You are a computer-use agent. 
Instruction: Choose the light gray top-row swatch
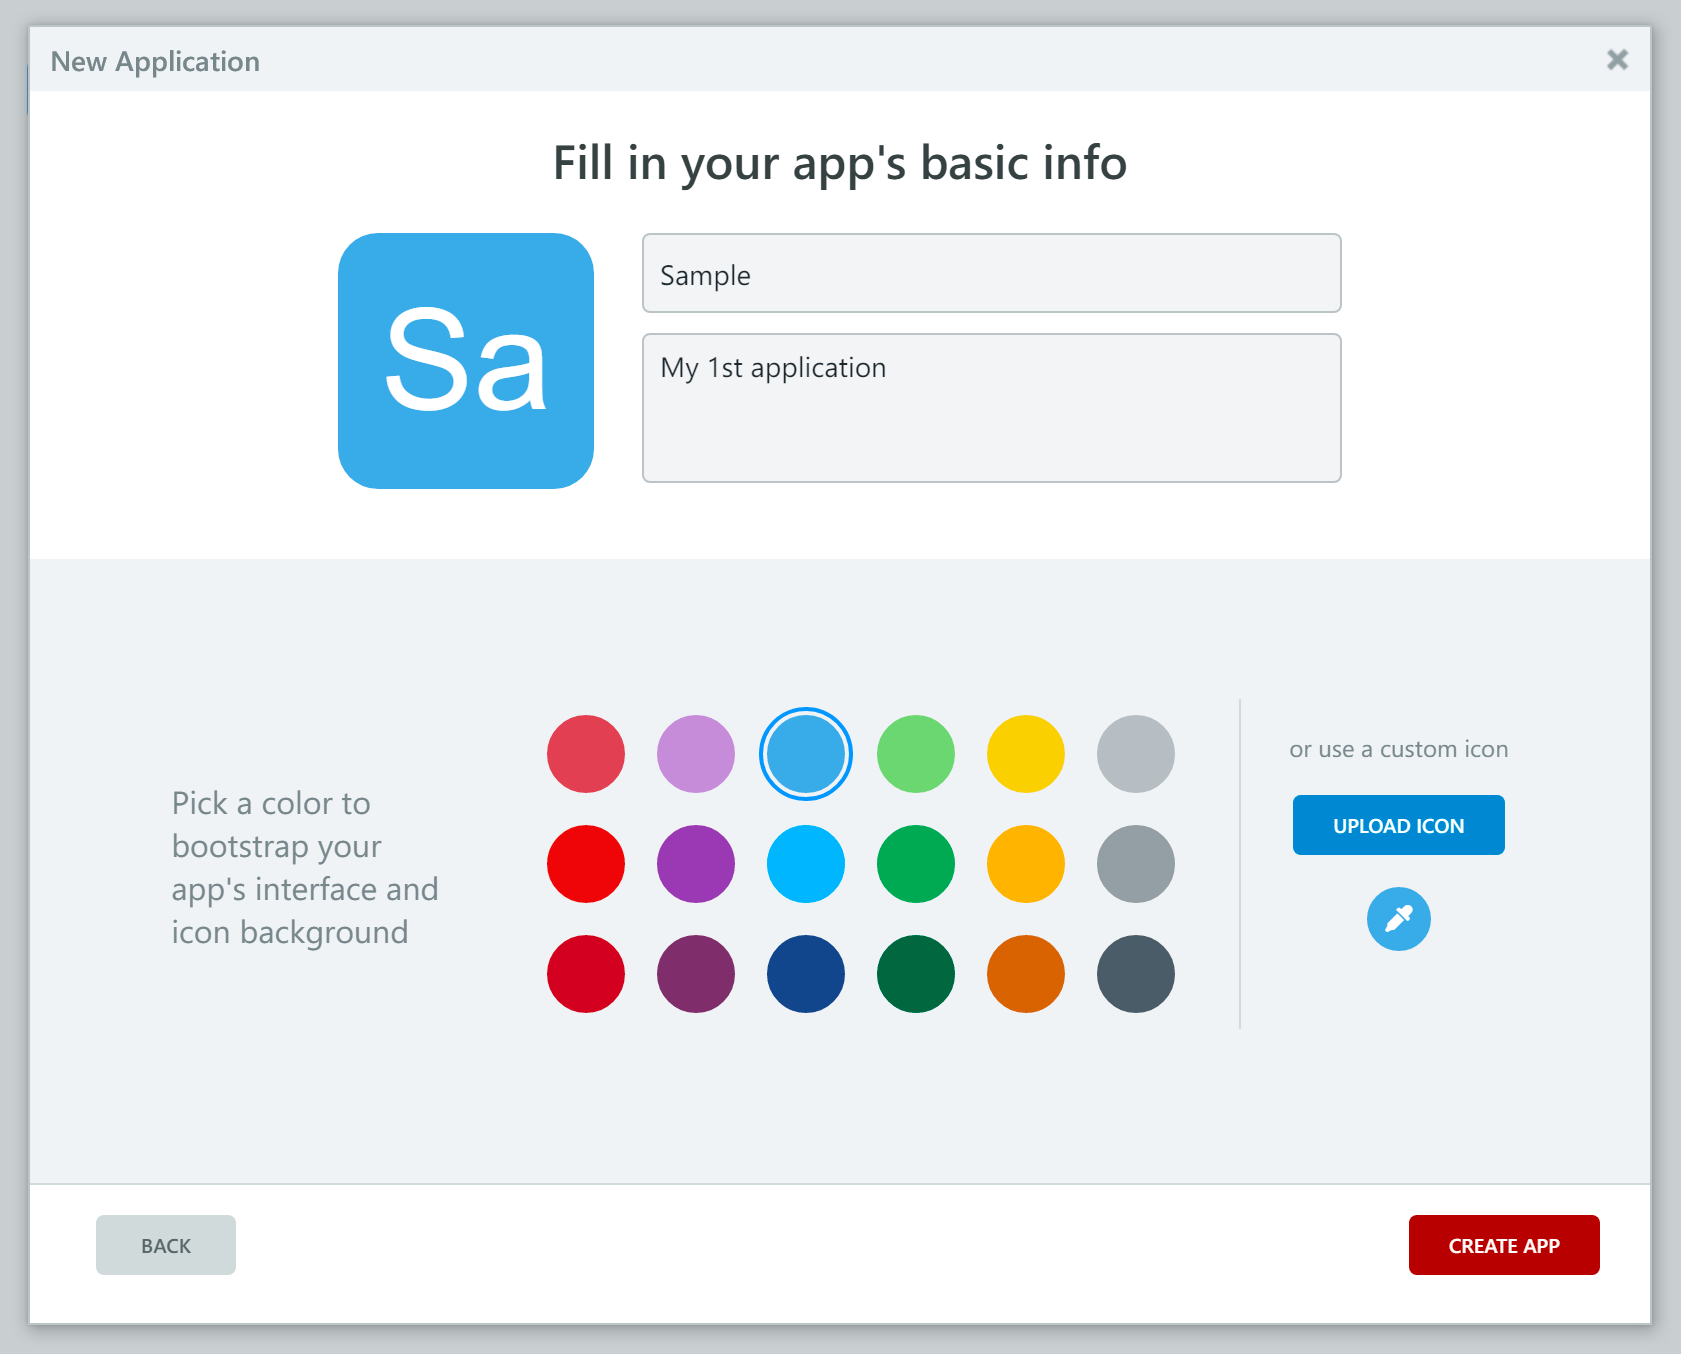(1136, 754)
